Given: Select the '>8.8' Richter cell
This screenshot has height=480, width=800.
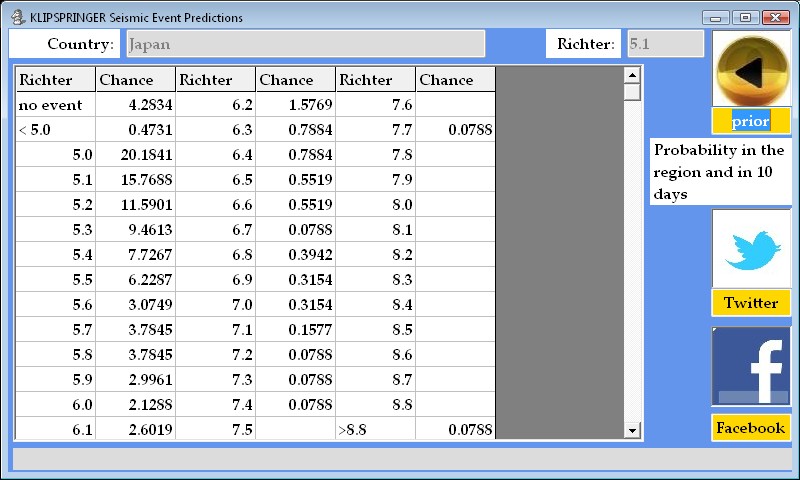Looking at the screenshot, I should pyautogui.click(x=376, y=430).
